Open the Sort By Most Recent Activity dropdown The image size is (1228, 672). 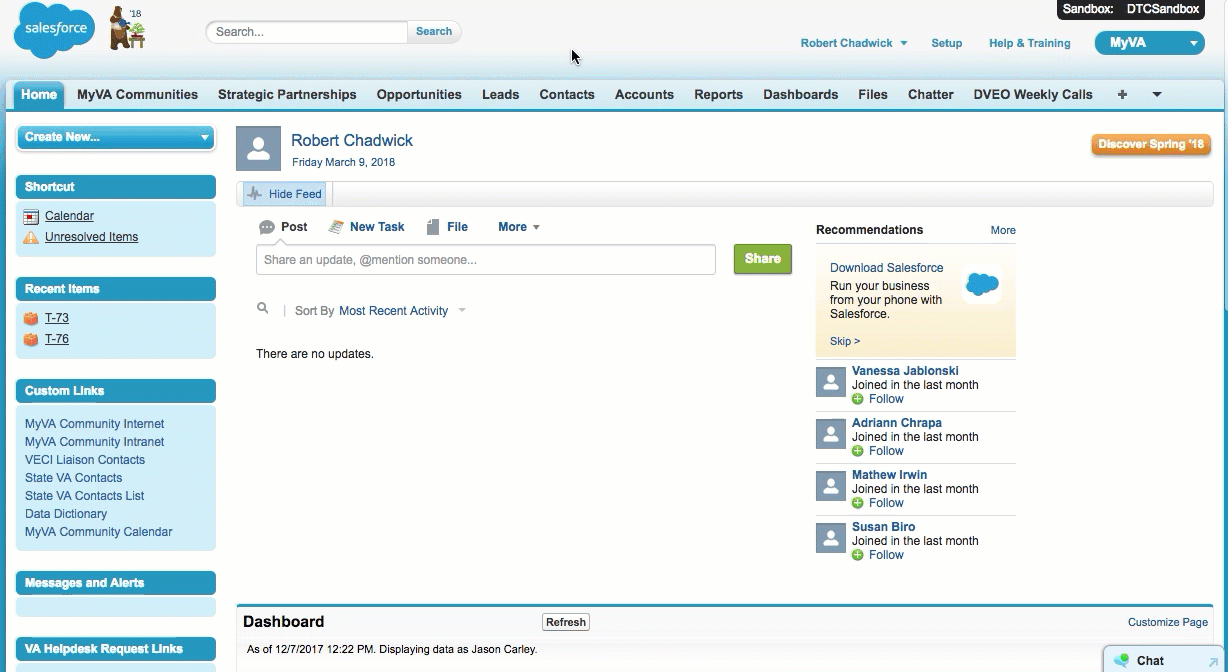pyautogui.click(x=403, y=311)
